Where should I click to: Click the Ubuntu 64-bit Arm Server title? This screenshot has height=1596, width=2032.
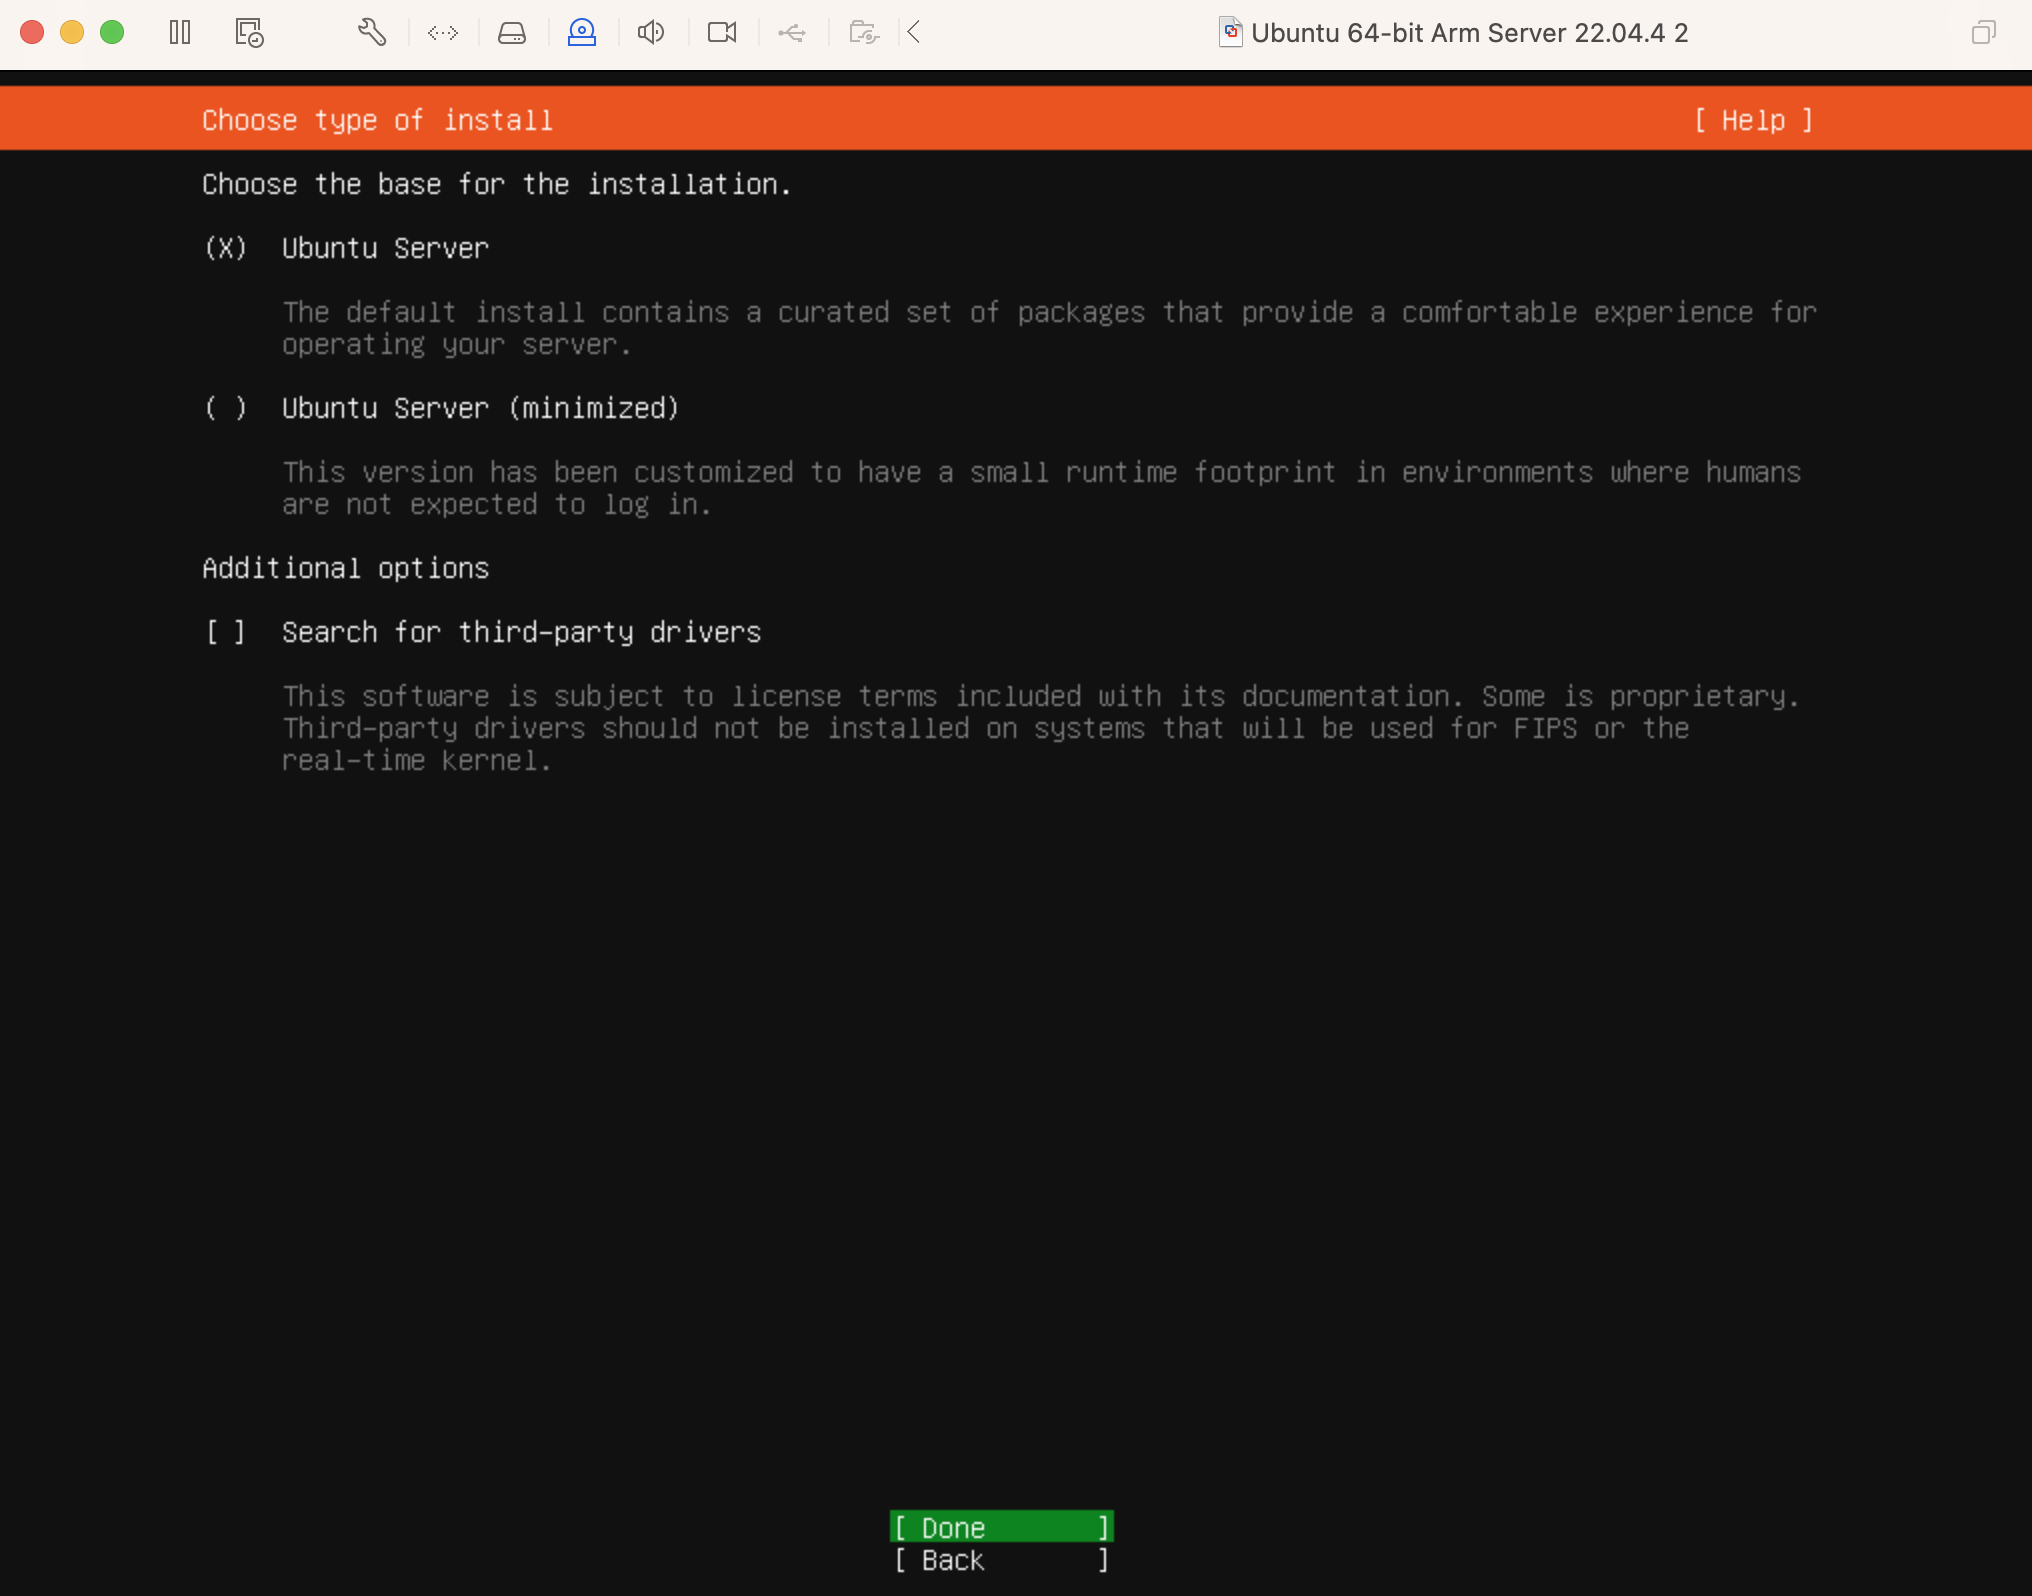(x=1468, y=33)
